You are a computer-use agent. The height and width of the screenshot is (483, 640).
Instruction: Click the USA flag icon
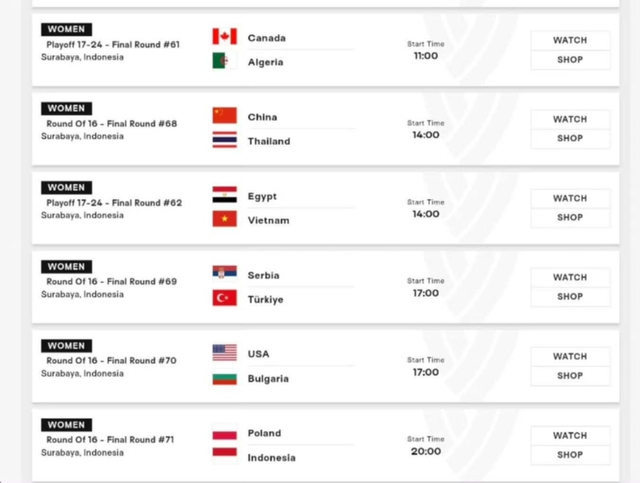pos(224,353)
